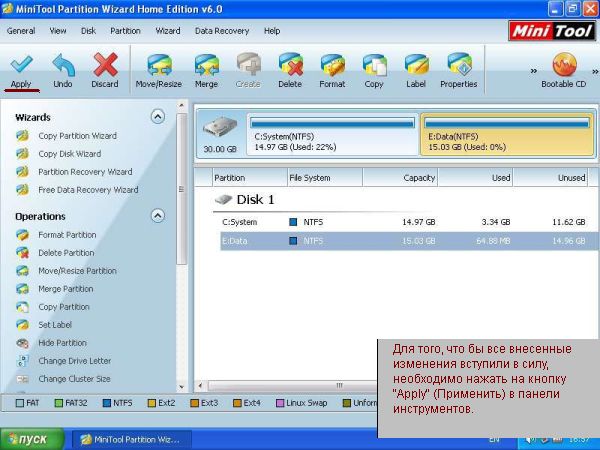Open the Disk menu
The height and width of the screenshot is (450, 600).
88,31
